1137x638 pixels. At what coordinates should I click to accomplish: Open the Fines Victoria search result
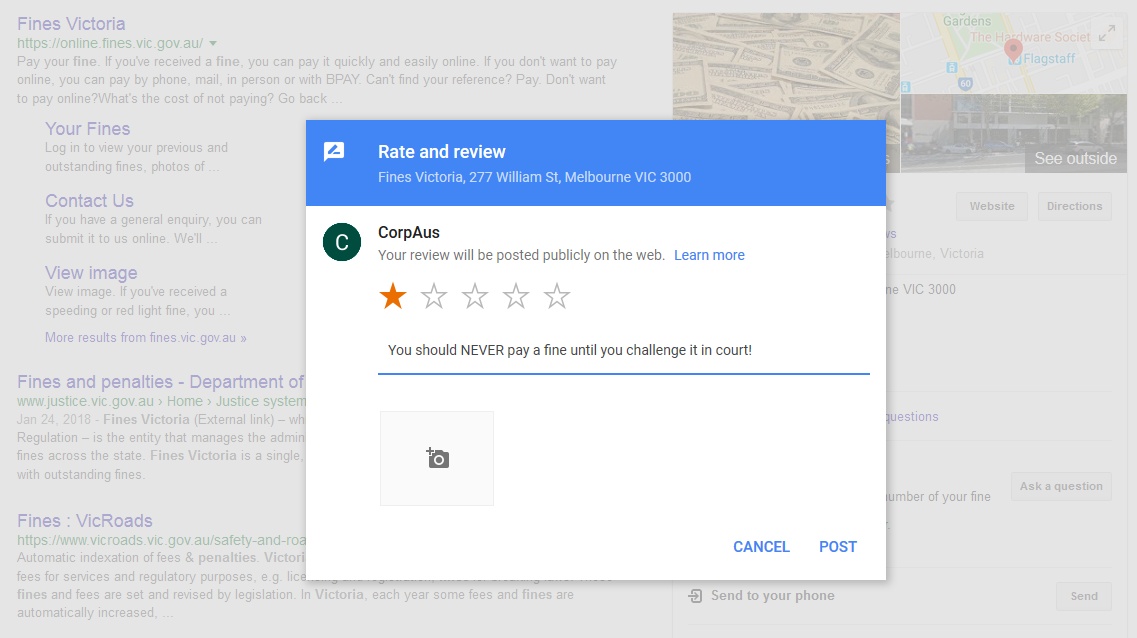(x=71, y=24)
